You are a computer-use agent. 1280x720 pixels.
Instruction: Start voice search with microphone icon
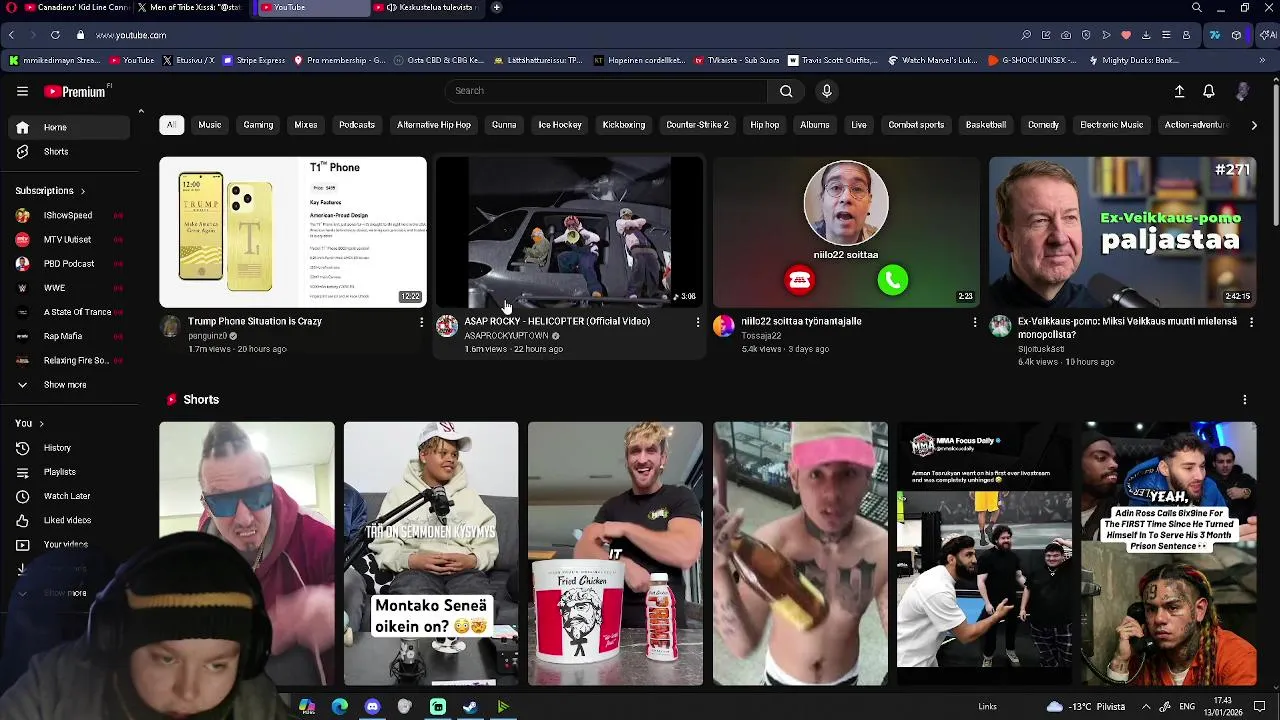pyautogui.click(x=827, y=91)
